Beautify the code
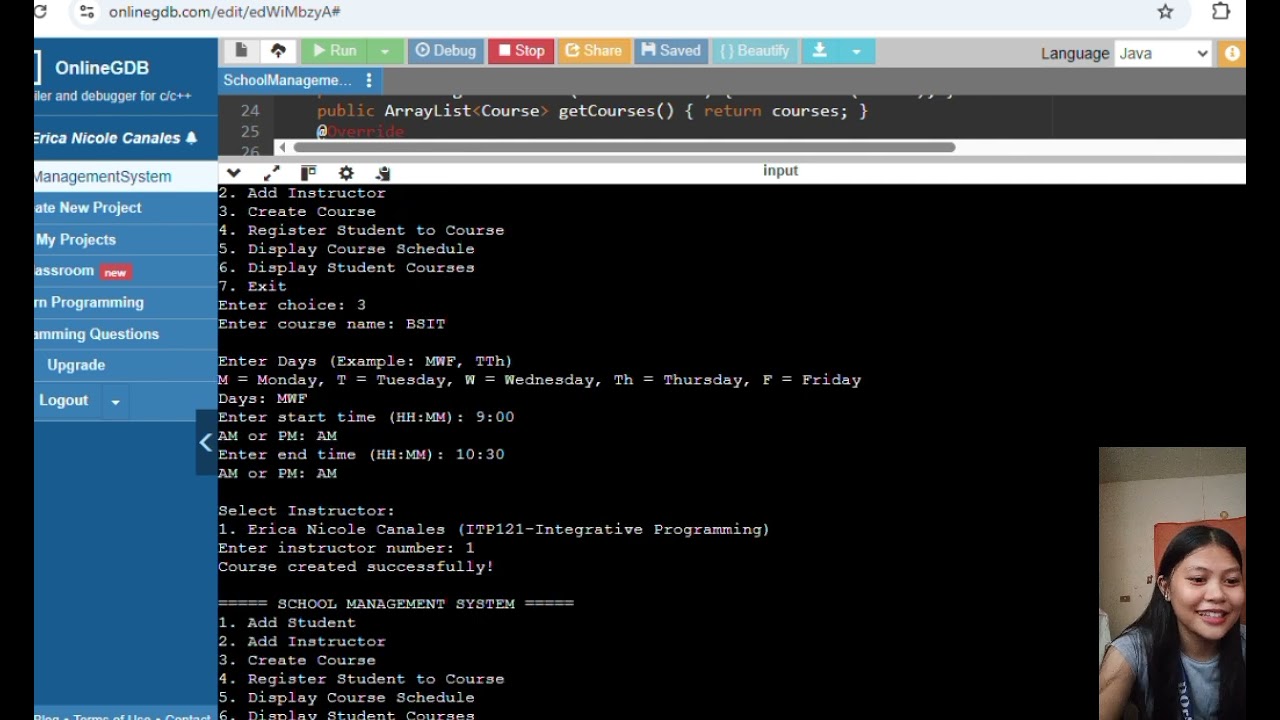 tap(755, 51)
